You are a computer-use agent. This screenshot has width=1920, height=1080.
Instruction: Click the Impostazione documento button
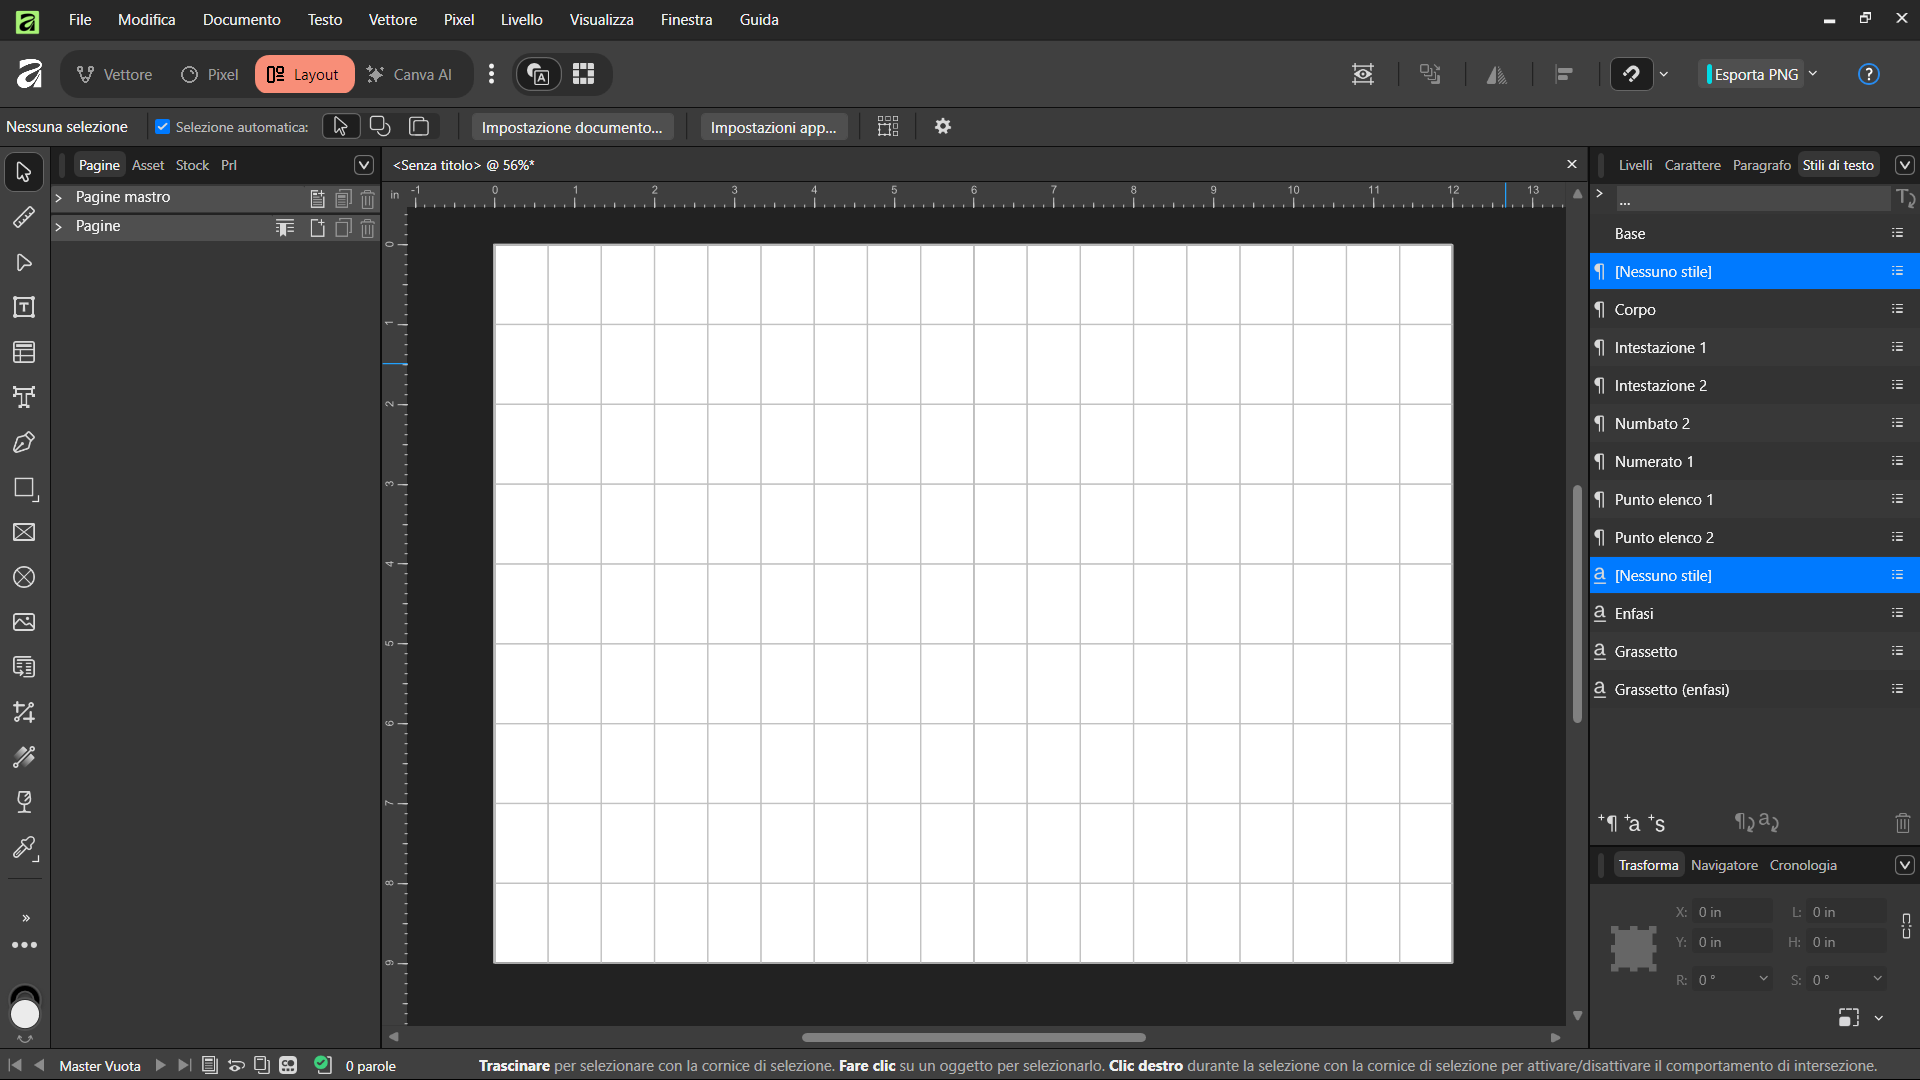[x=572, y=127]
